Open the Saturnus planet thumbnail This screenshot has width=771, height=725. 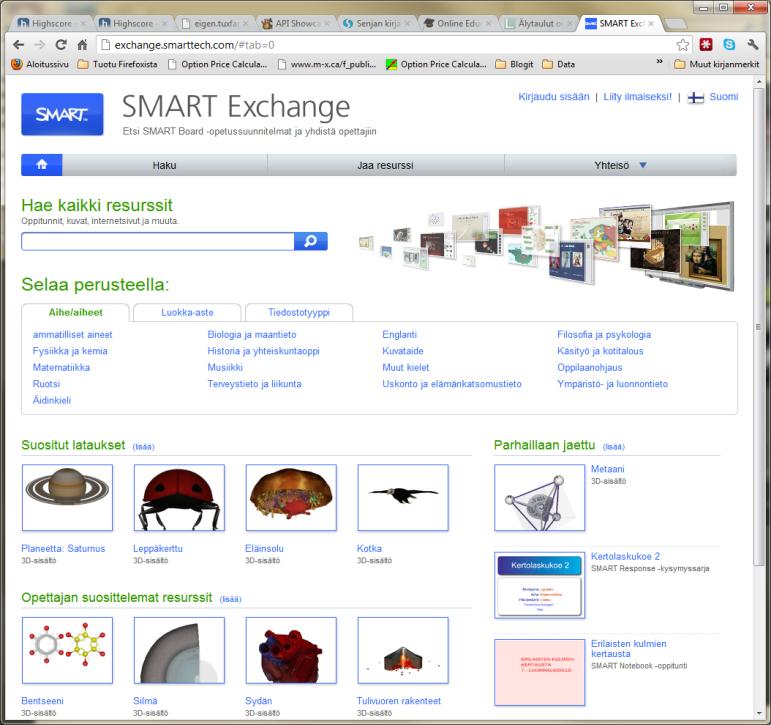pyautogui.click(x=67, y=497)
